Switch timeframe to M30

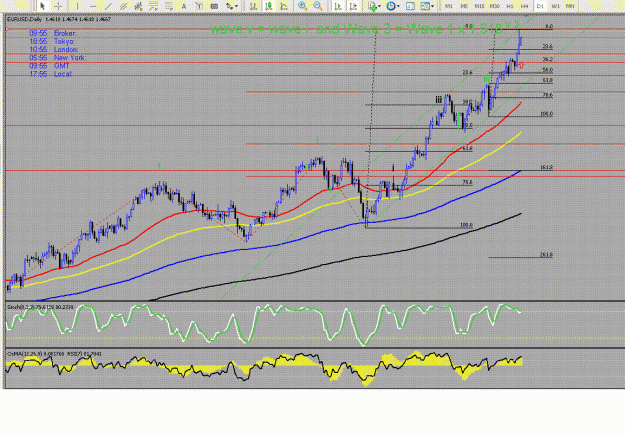pos(494,6)
